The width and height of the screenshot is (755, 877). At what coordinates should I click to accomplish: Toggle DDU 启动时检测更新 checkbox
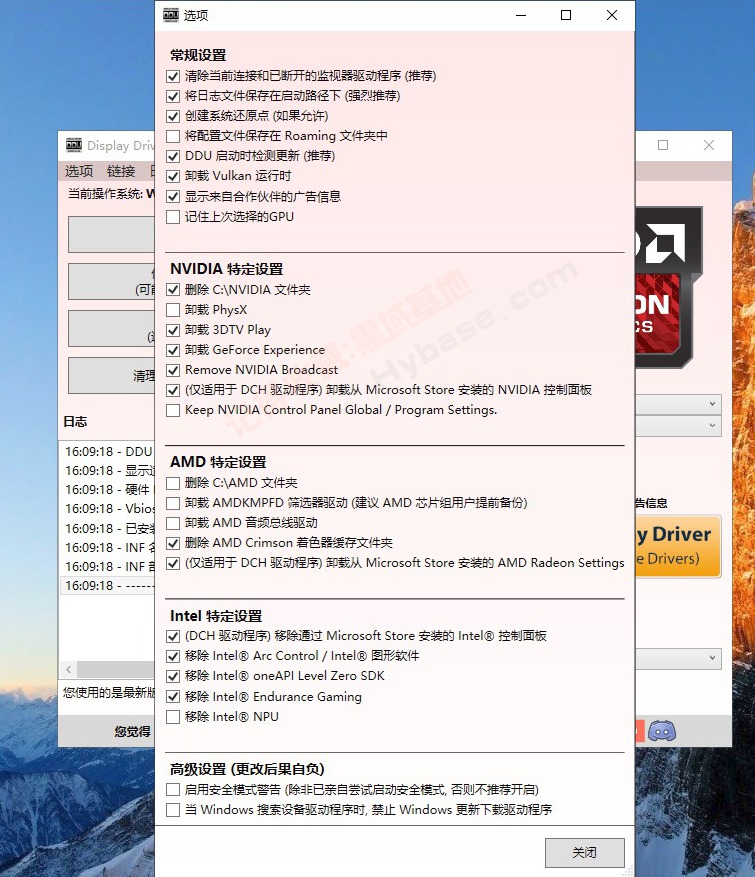coord(173,156)
